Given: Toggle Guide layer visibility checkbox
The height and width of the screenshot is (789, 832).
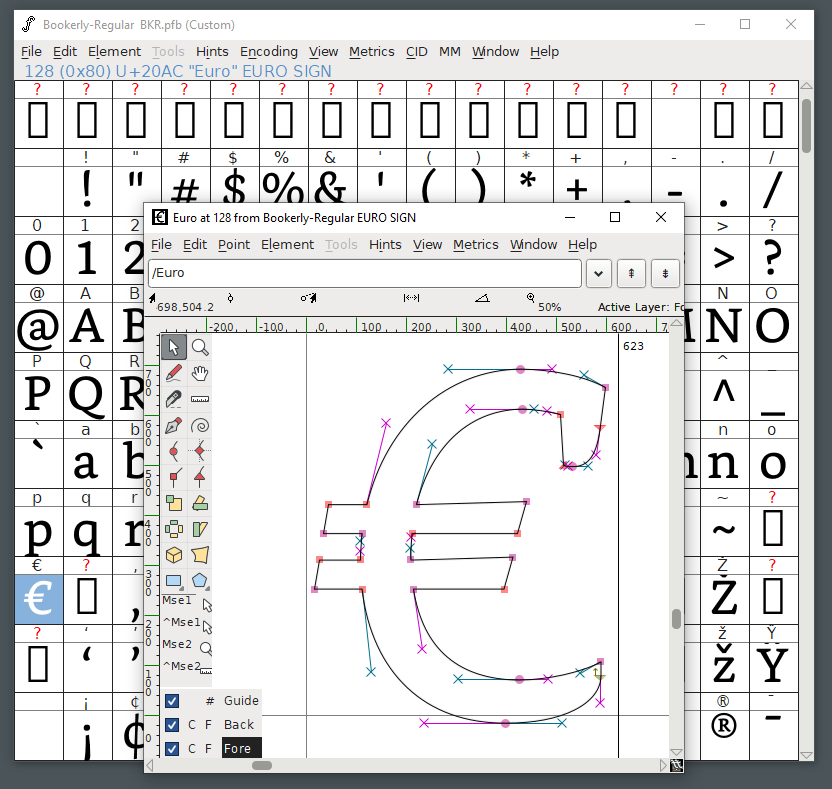Looking at the screenshot, I should point(172,701).
